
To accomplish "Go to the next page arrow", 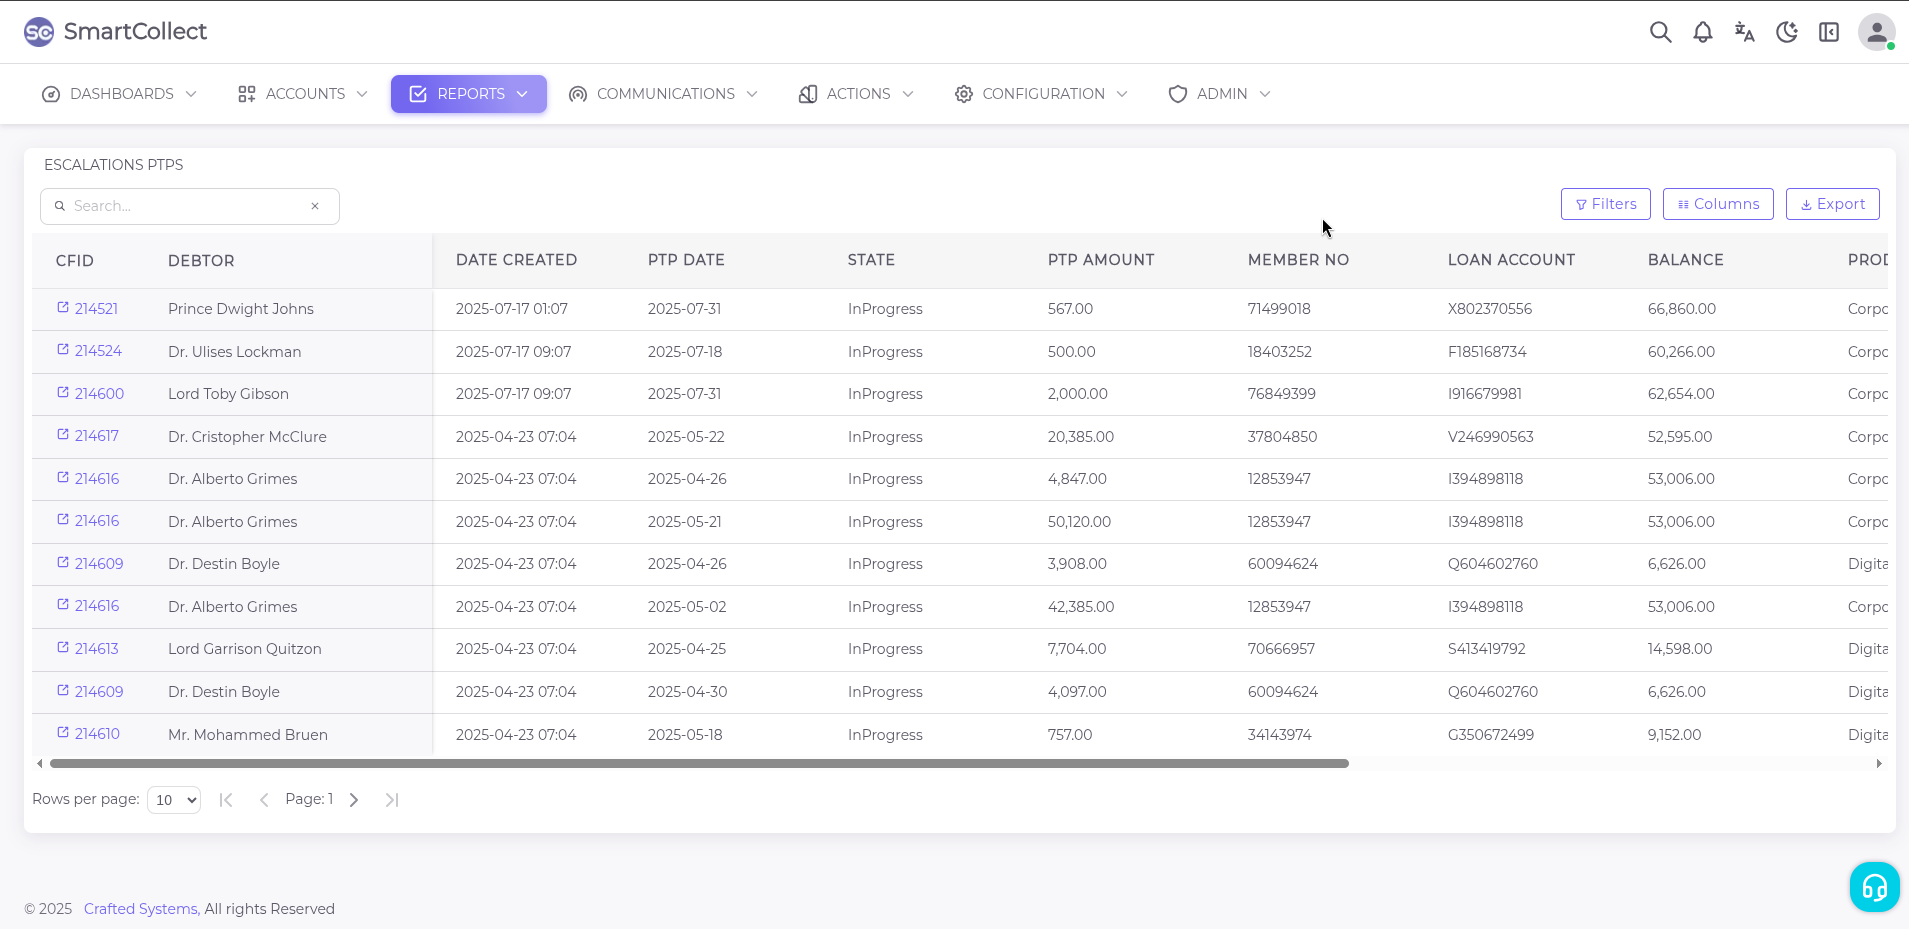I will click(x=354, y=800).
